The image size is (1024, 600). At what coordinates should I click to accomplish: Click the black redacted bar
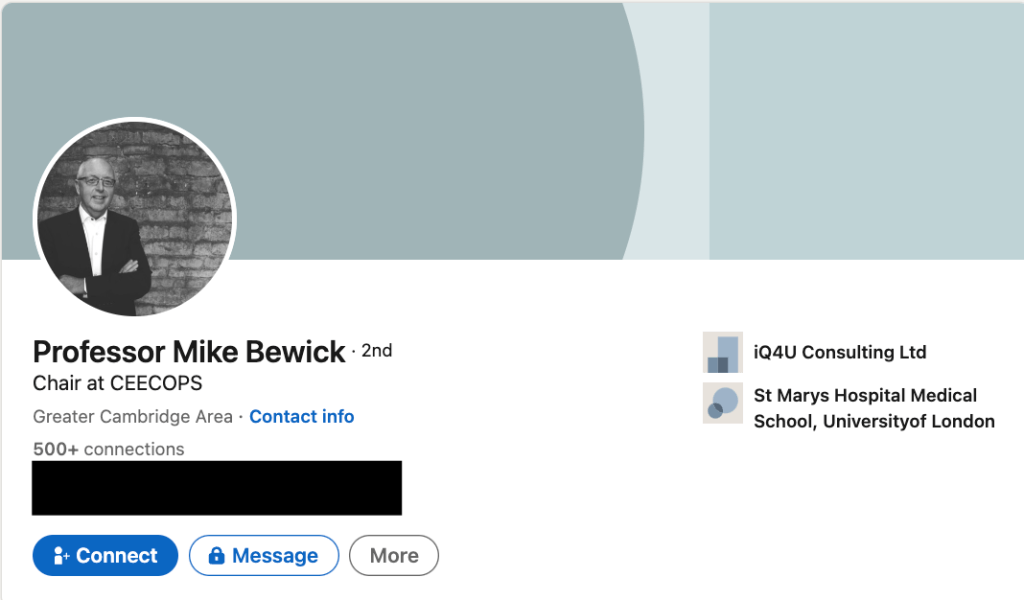coord(216,488)
